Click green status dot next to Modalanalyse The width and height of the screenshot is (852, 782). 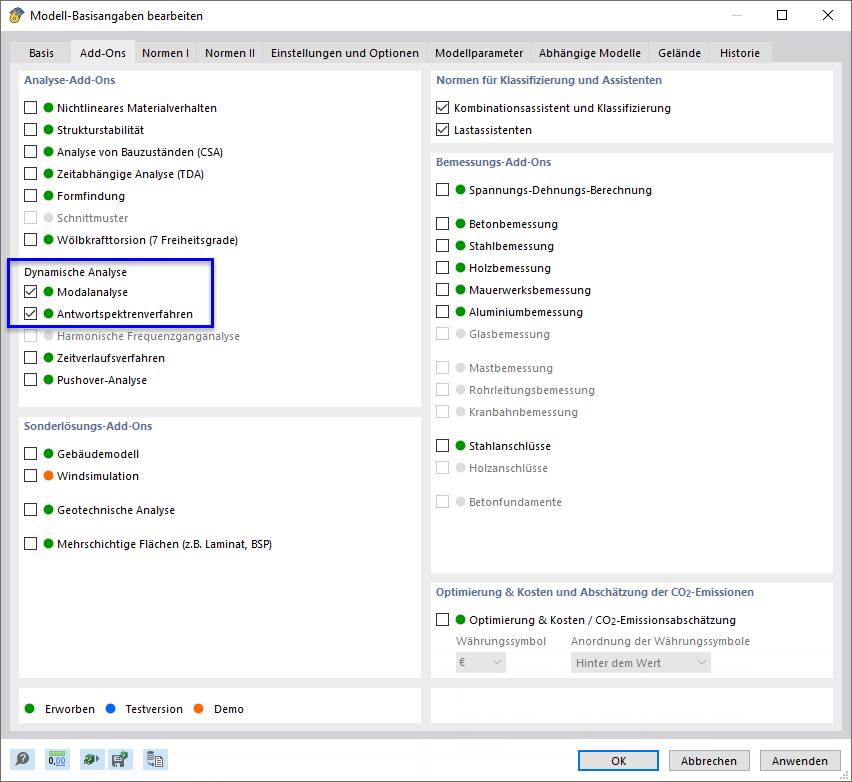[x=48, y=292]
